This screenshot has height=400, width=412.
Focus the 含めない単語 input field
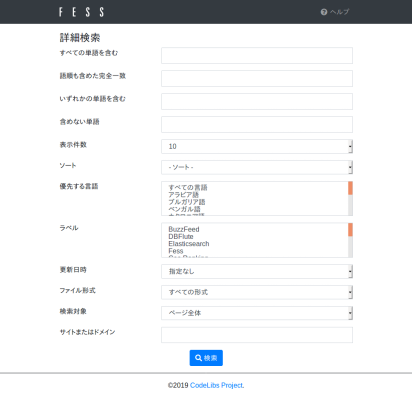click(257, 124)
